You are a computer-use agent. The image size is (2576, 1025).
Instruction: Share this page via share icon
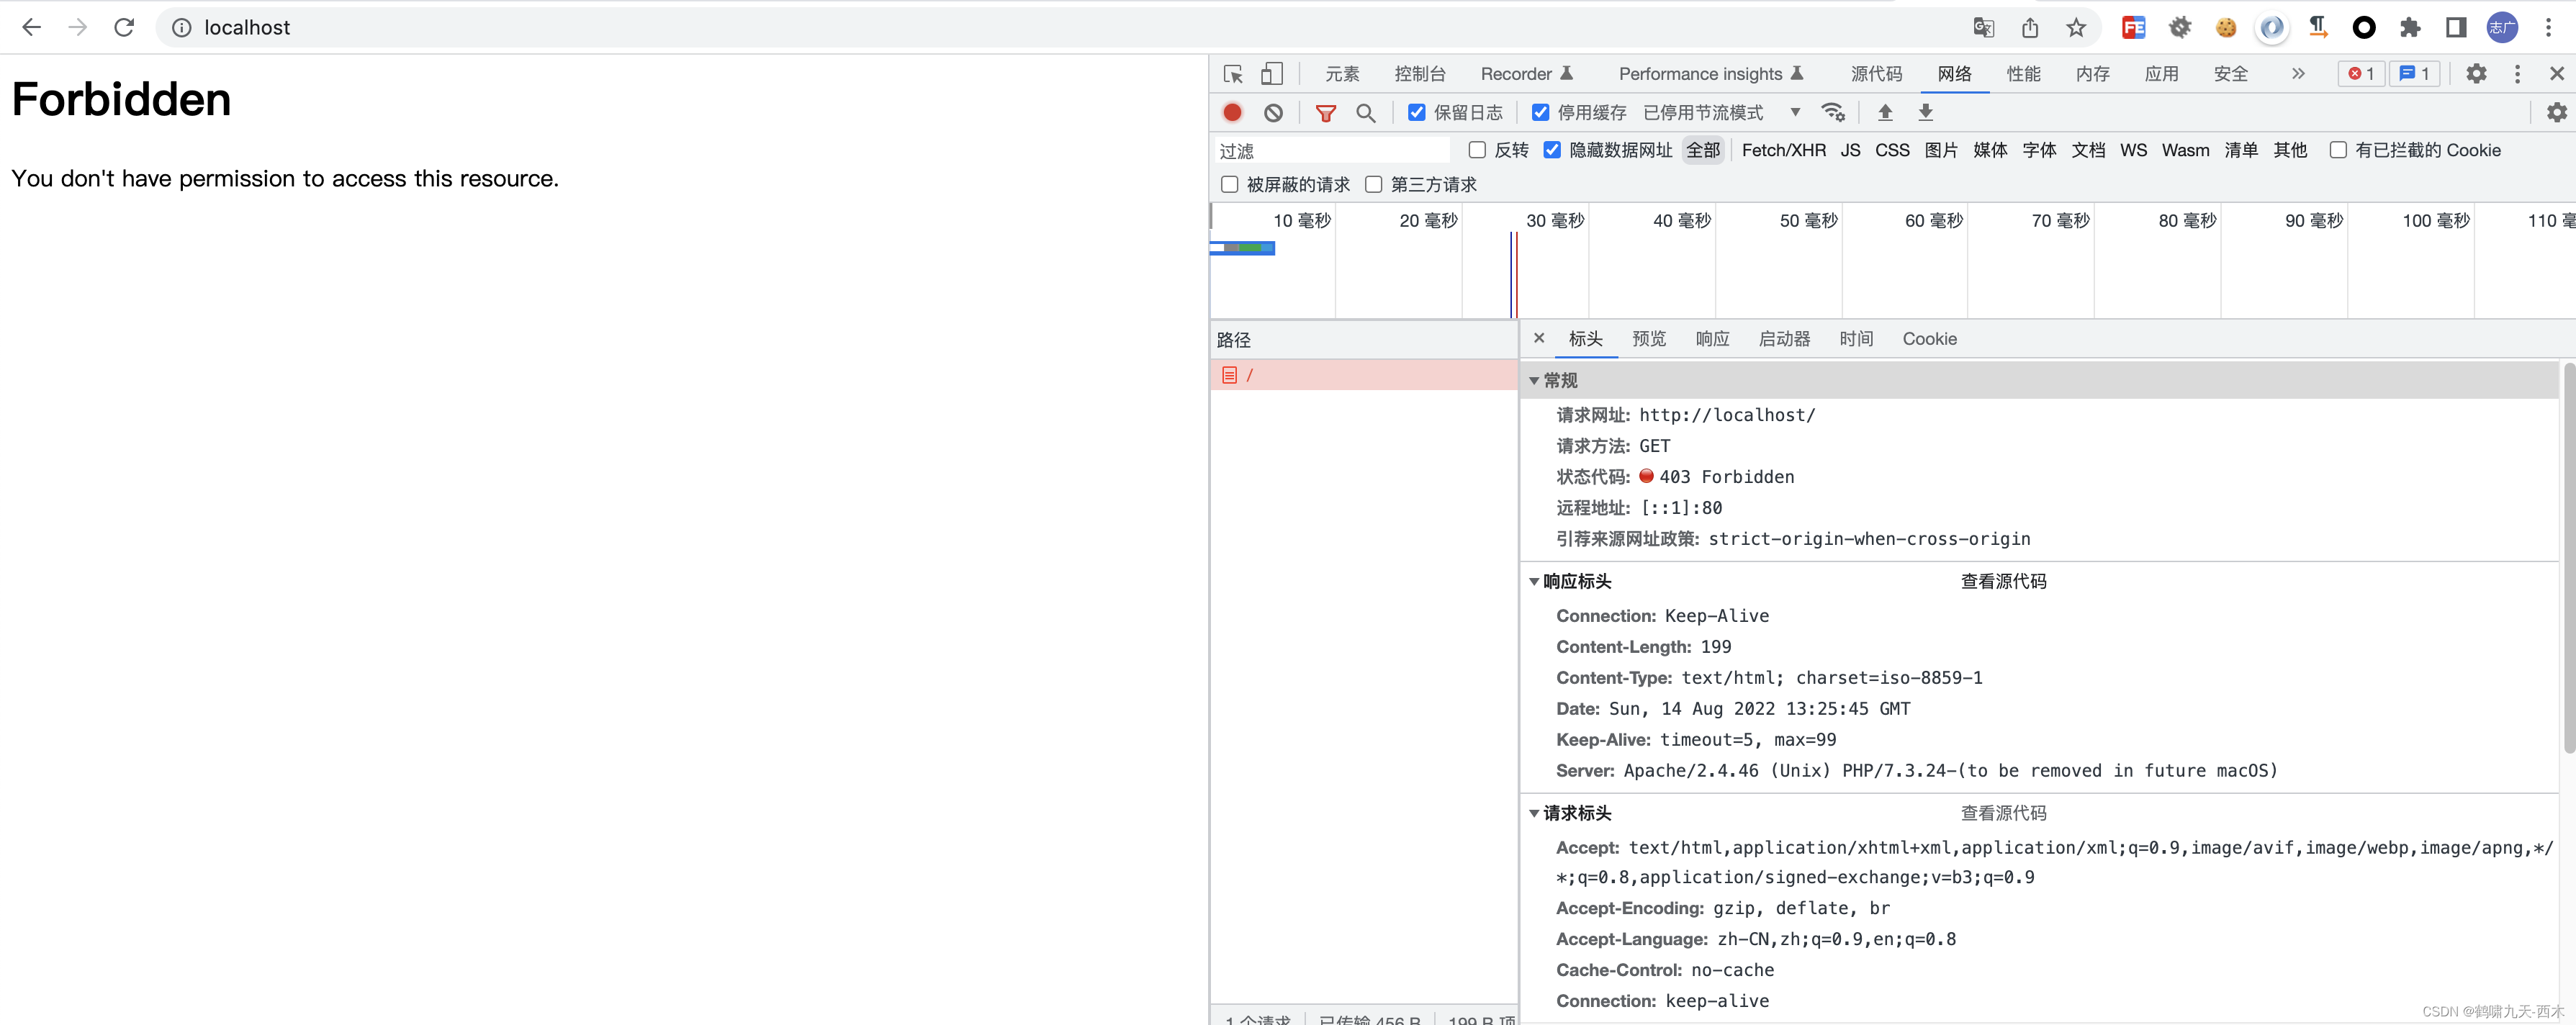click(x=2030, y=27)
